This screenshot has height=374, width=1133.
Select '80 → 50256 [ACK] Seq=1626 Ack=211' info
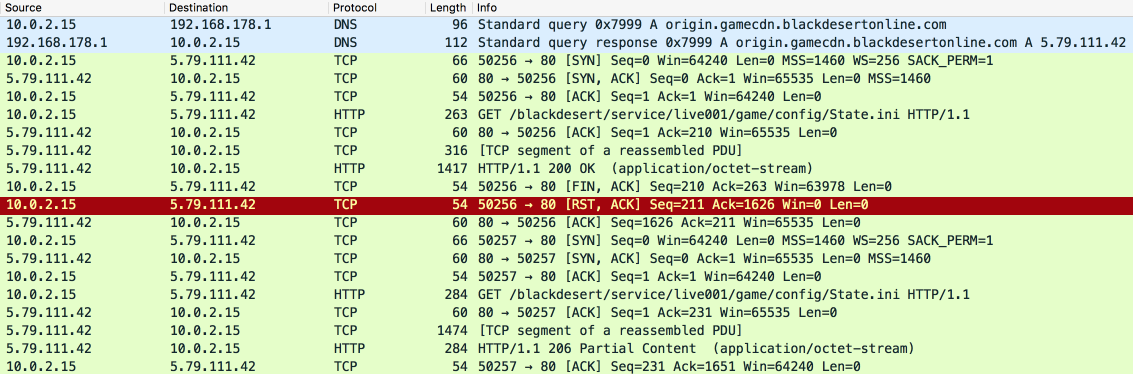tap(669, 223)
